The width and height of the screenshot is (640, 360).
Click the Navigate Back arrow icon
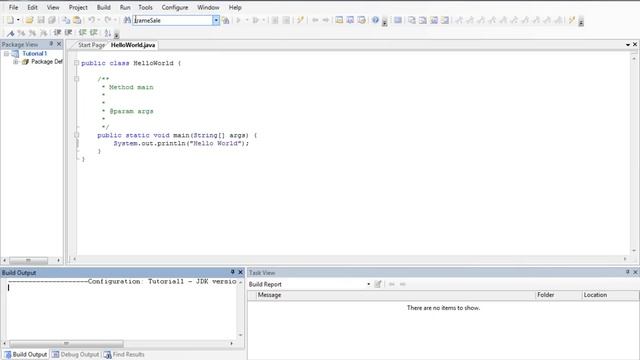(315, 20)
